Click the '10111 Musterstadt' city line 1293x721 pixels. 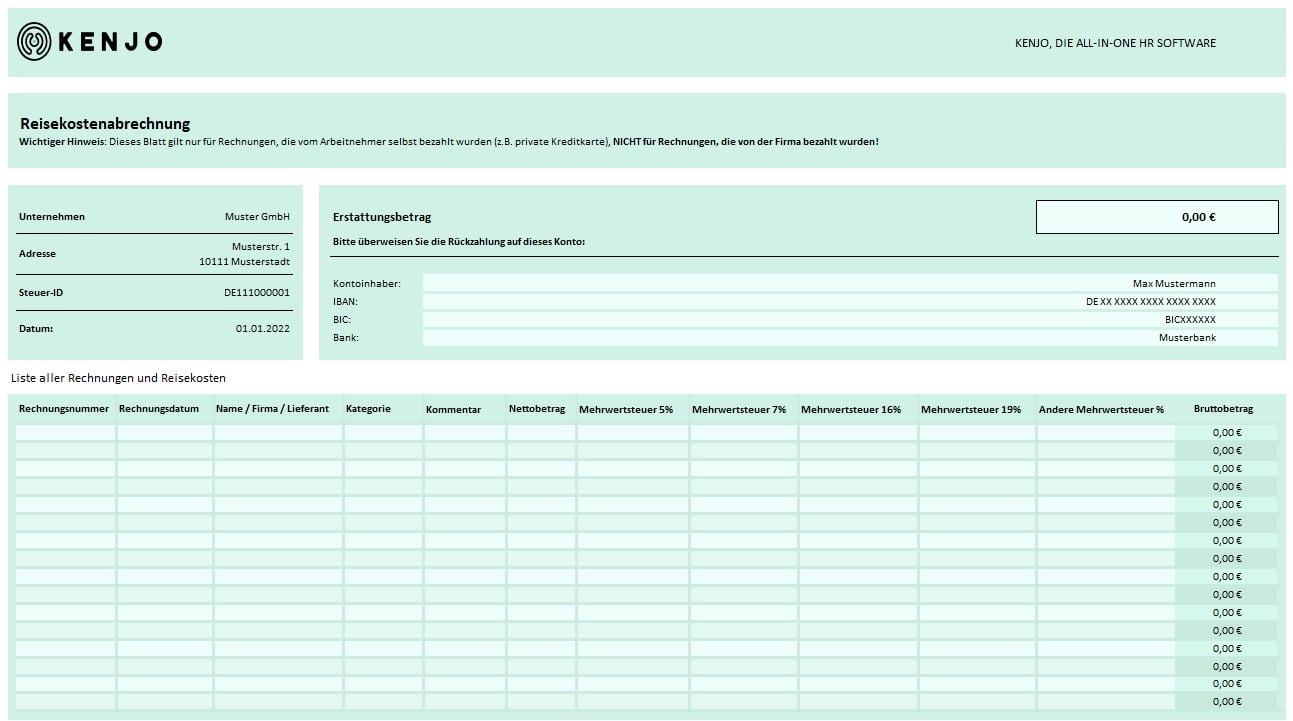point(244,262)
